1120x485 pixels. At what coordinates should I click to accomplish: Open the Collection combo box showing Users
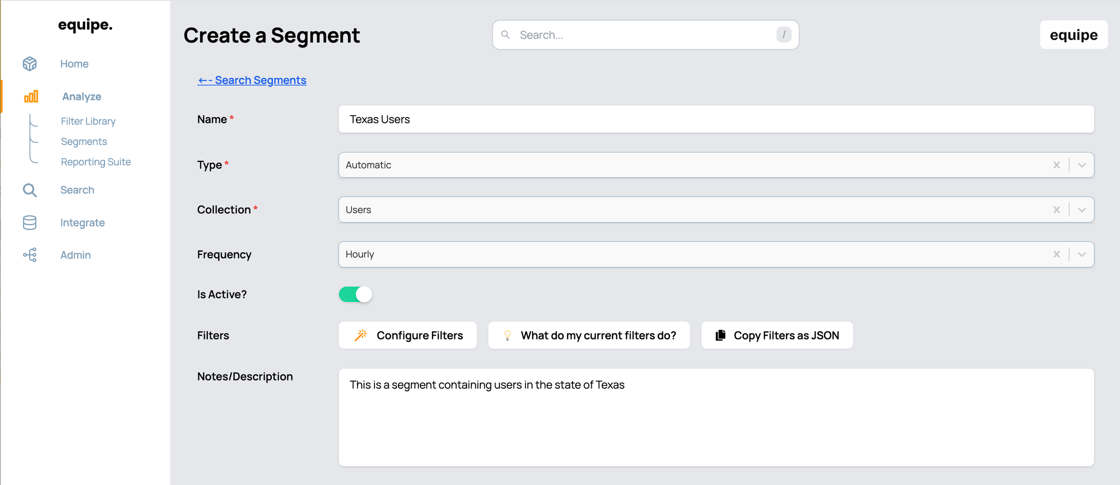(x=716, y=210)
